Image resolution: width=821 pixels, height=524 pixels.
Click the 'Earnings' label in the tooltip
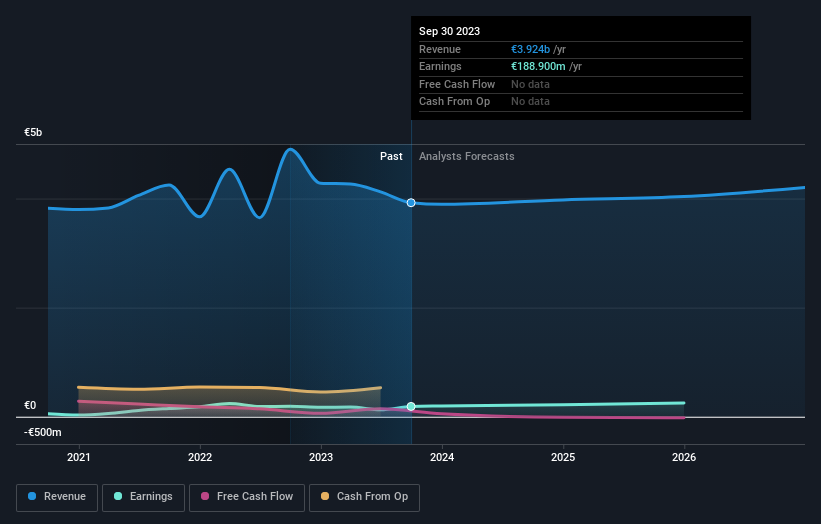pos(440,66)
